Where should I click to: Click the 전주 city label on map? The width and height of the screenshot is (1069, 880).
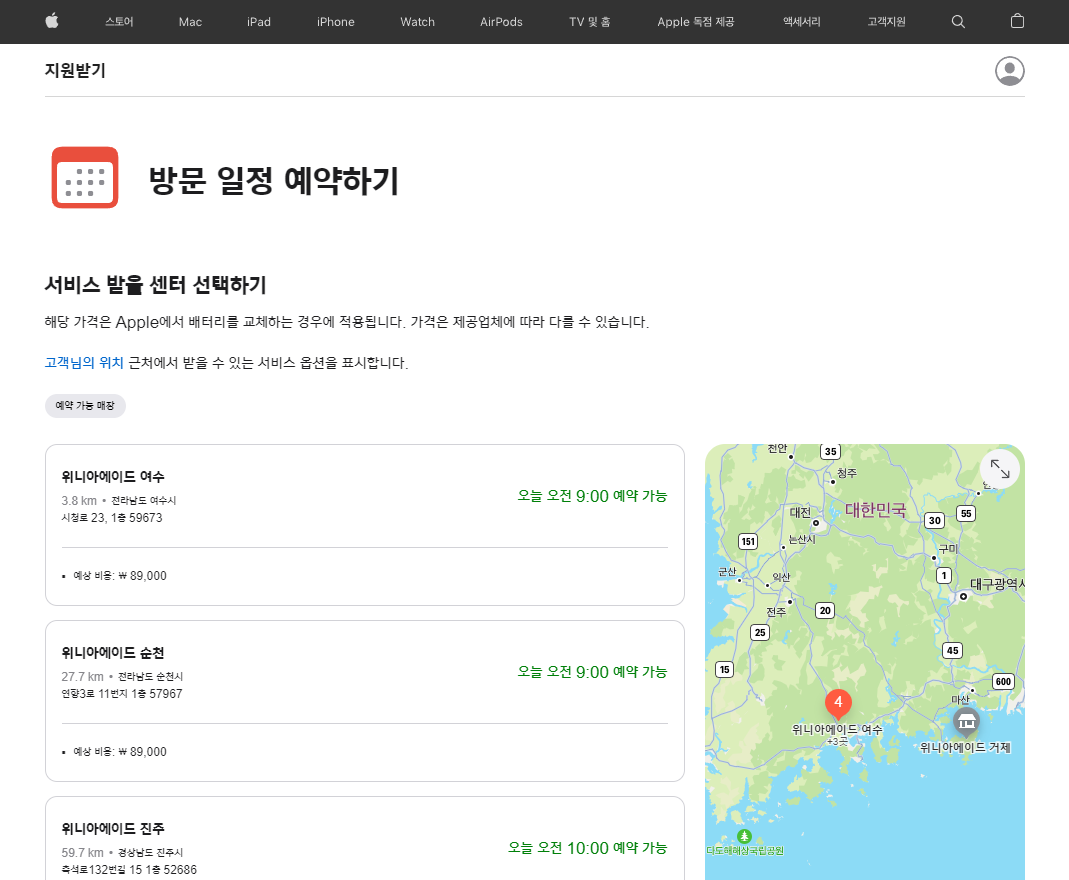pos(776,612)
